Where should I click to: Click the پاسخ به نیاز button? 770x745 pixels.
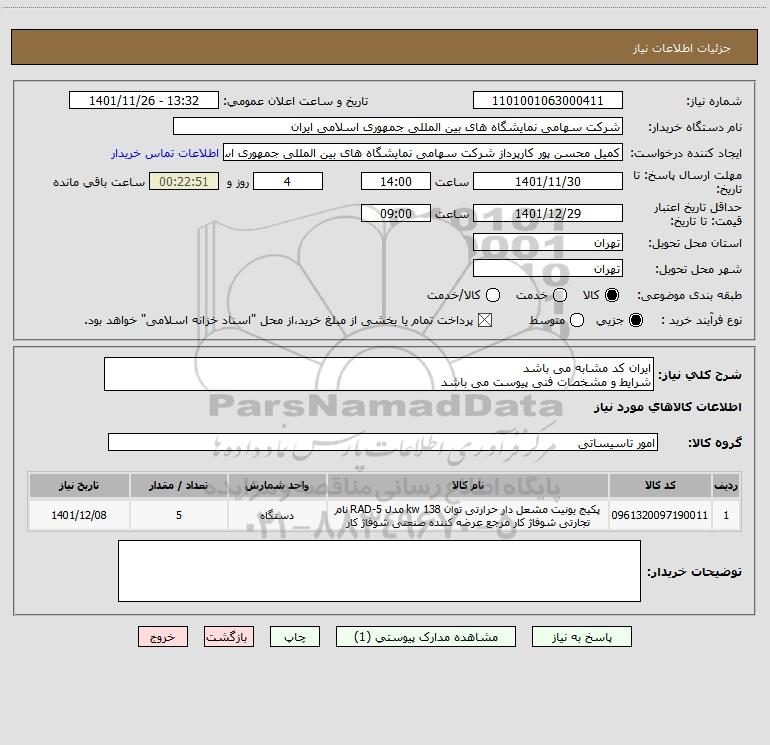pos(581,637)
